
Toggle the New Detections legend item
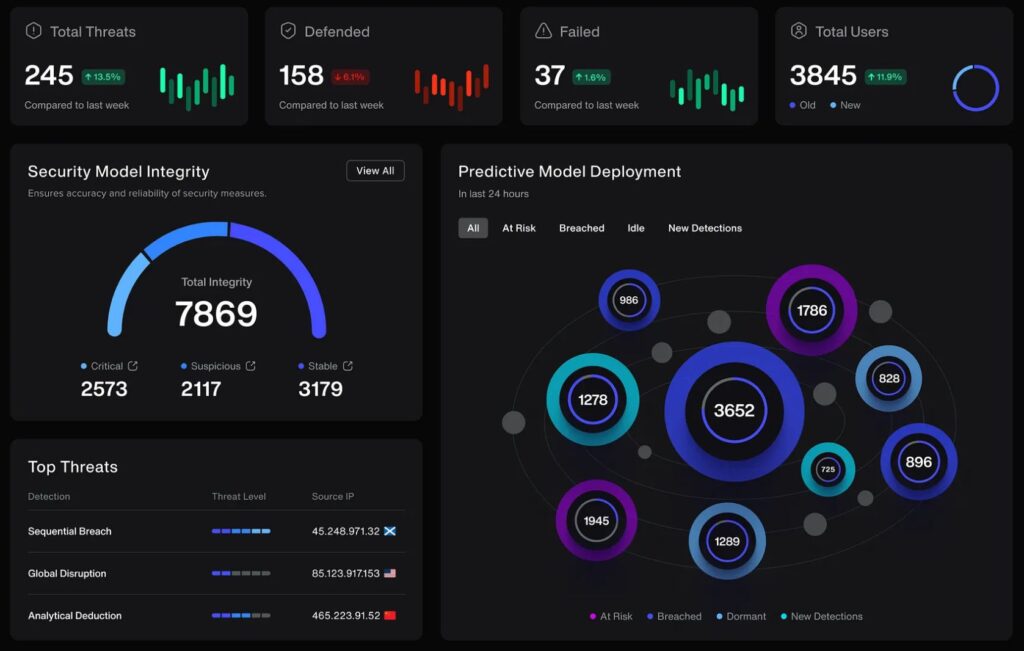(x=821, y=616)
